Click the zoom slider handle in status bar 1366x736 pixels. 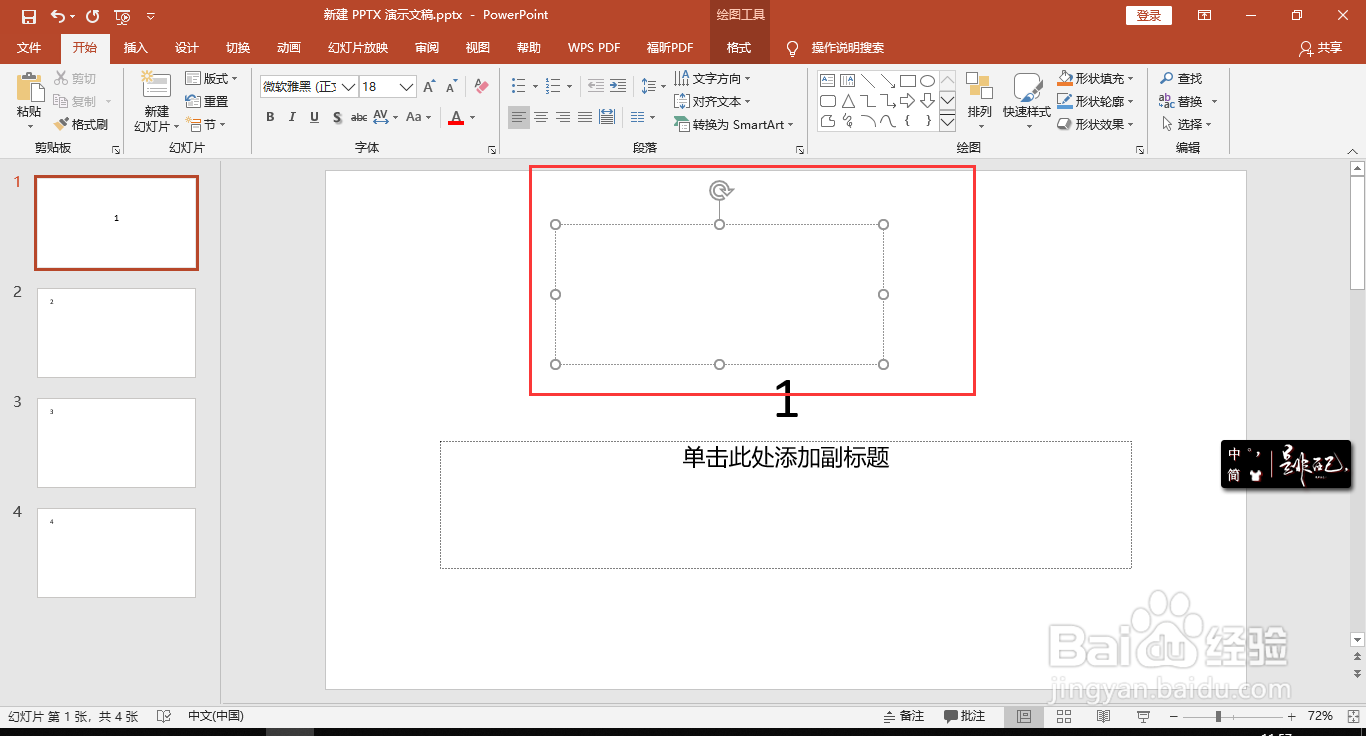(x=1218, y=717)
